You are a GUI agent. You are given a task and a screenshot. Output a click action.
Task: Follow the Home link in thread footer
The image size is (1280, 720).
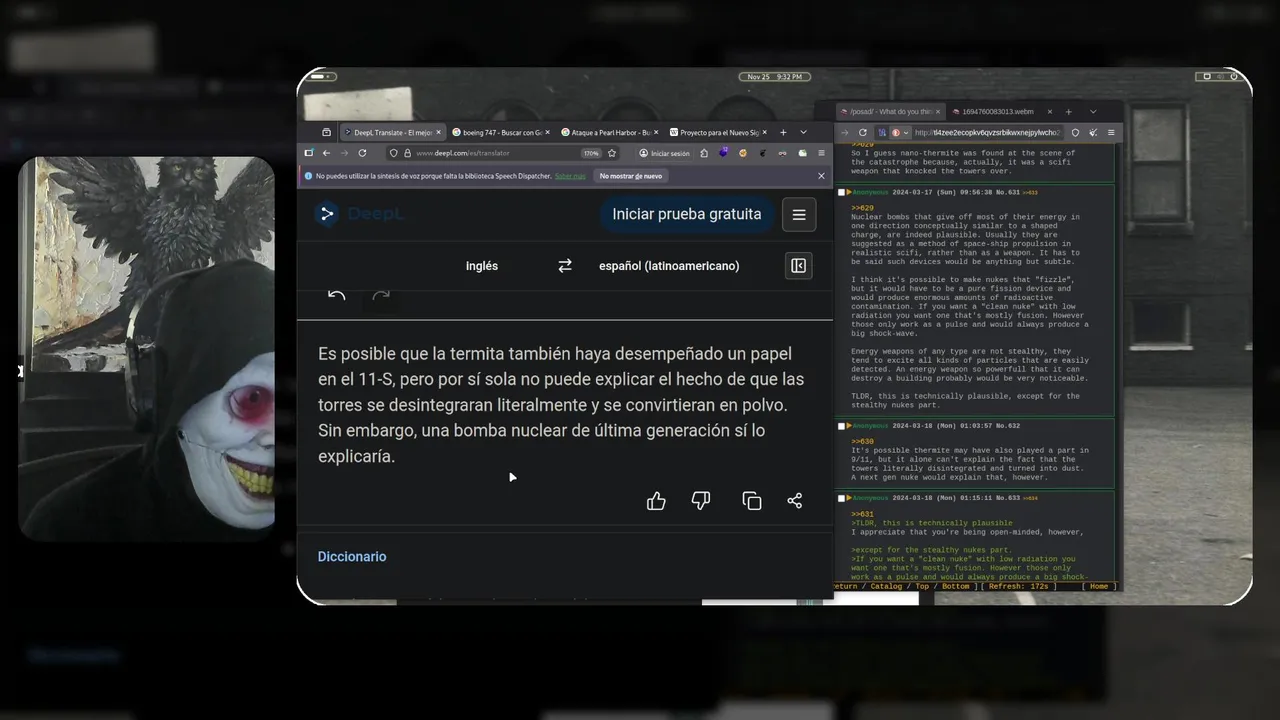coord(1099,586)
